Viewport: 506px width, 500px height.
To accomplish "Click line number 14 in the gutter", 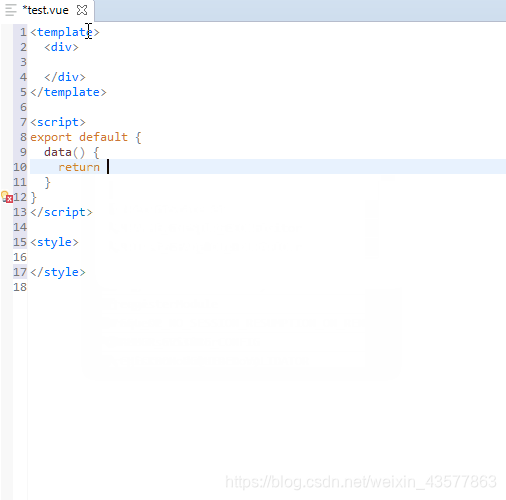I will [20, 227].
